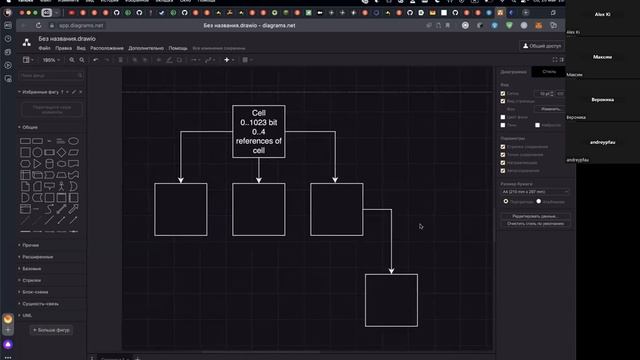The width and height of the screenshot is (640, 360).
Task: Open the table insert dropdown
Action: pos(247,60)
